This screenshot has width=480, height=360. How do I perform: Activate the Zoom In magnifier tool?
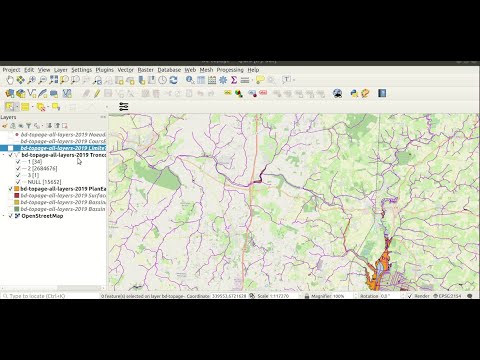pos(32,80)
